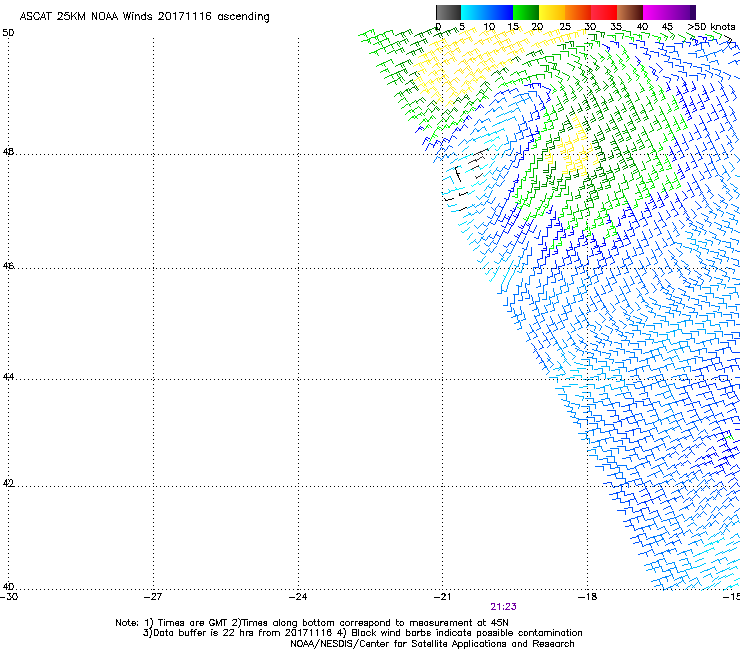Click the longitude label -21
Screen dimensions: 740x650
pyautogui.click(x=443, y=596)
